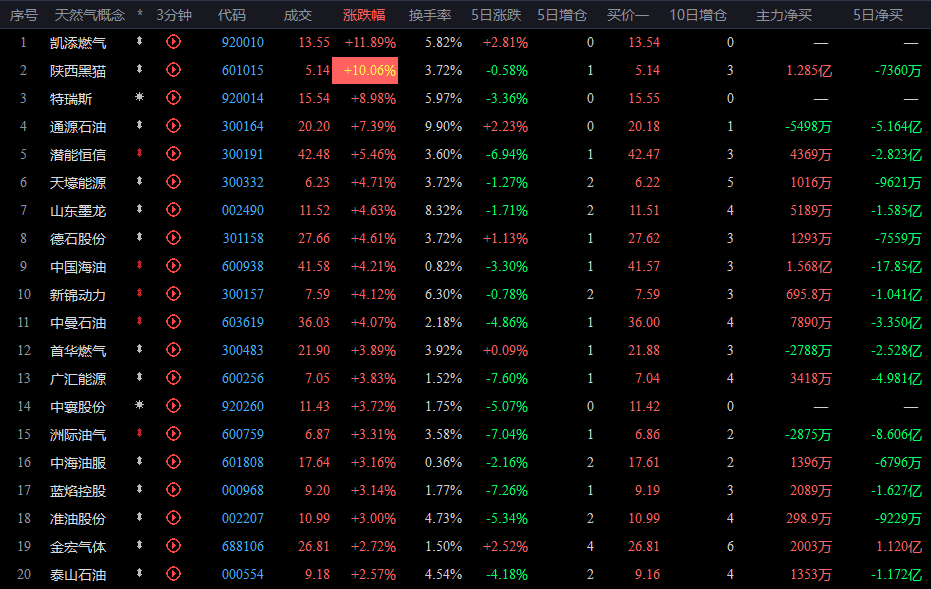Image resolution: width=931 pixels, height=589 pixels.
Task: Click the 5日涨跌 column header
Action: click(x=502, y=15)
